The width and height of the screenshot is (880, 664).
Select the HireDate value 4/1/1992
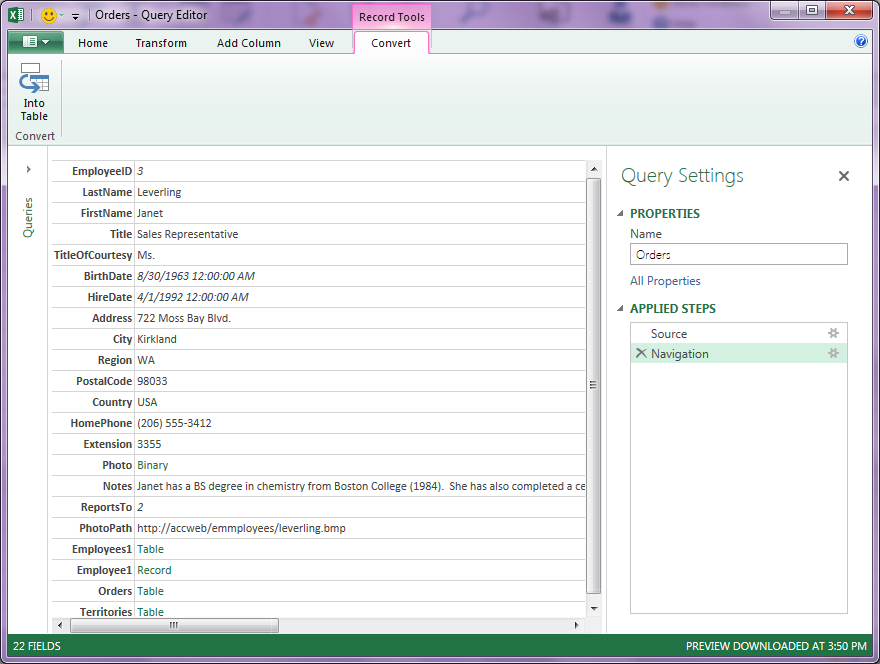(x=192, y=297)
